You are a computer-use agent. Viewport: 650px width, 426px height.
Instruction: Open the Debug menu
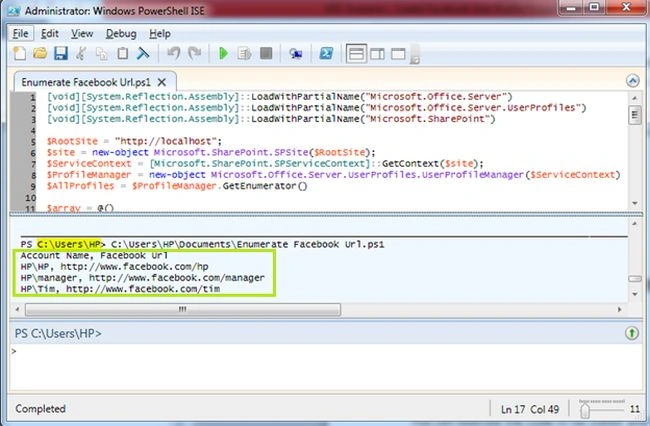tap(121, 34)
